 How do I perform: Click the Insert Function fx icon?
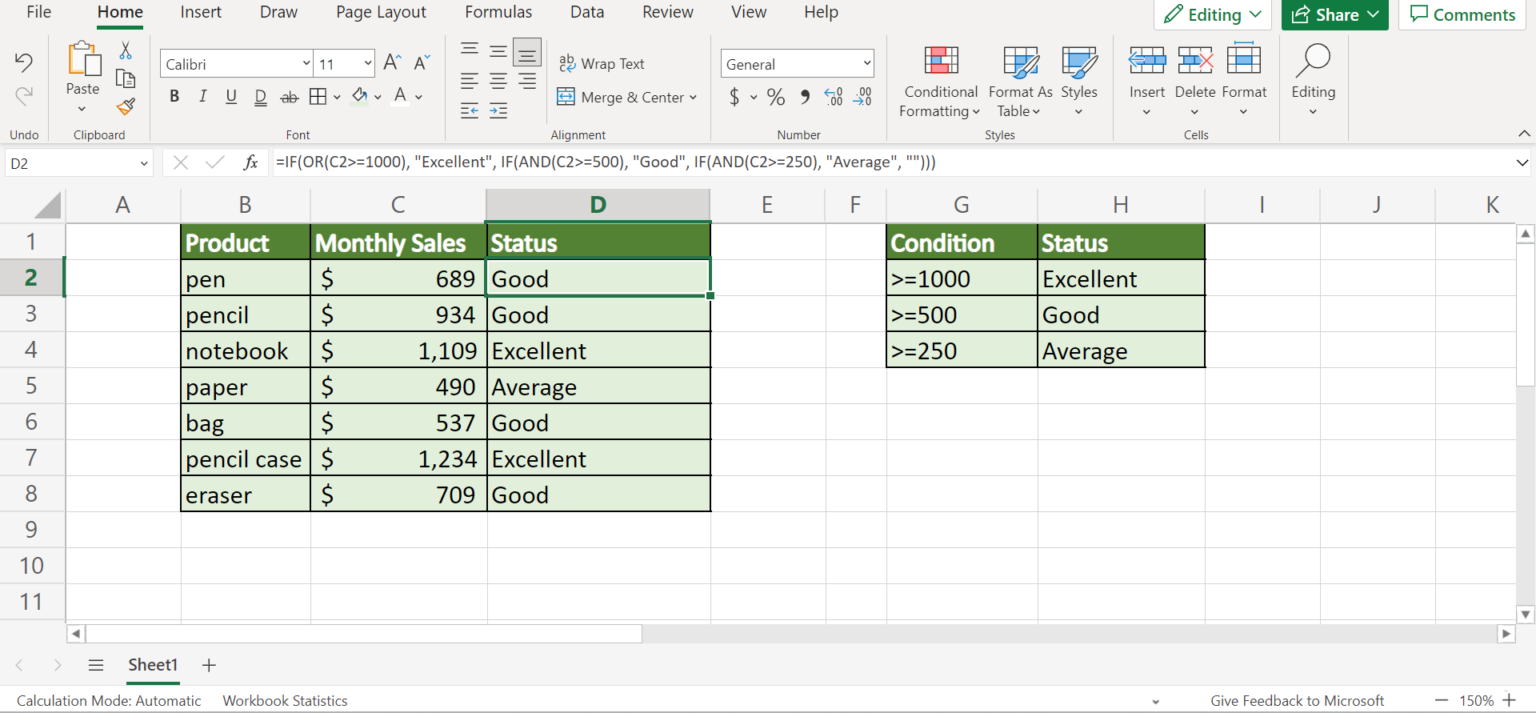point(251,162)
